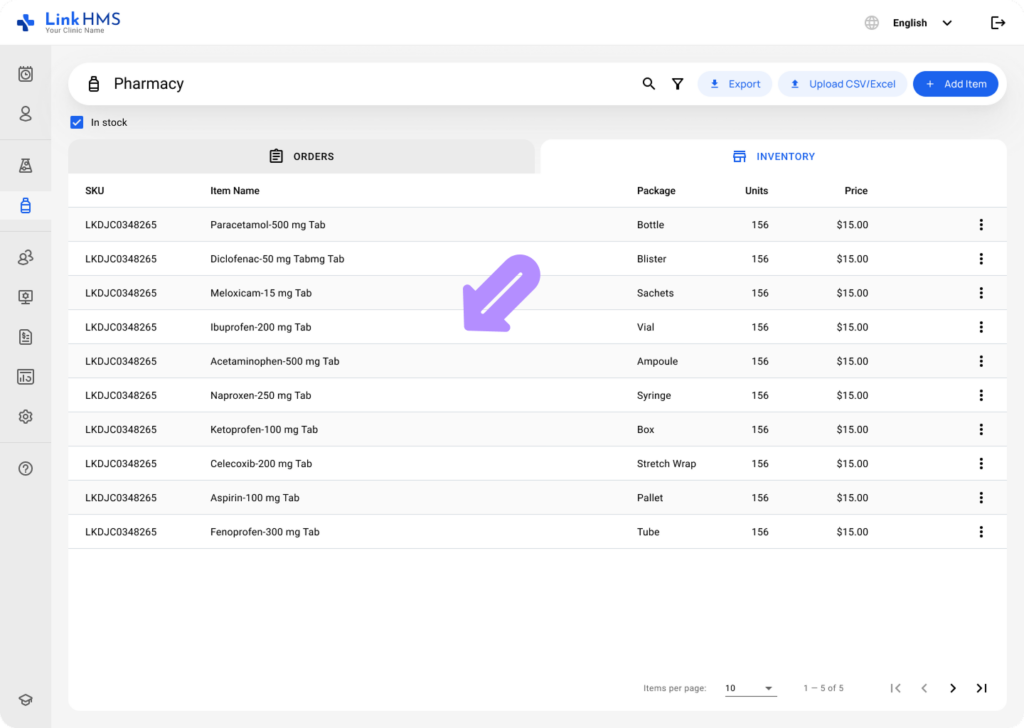Click the LinkHMS logo
This screenshot has height=728, width=1024.
tap(69, 22)
